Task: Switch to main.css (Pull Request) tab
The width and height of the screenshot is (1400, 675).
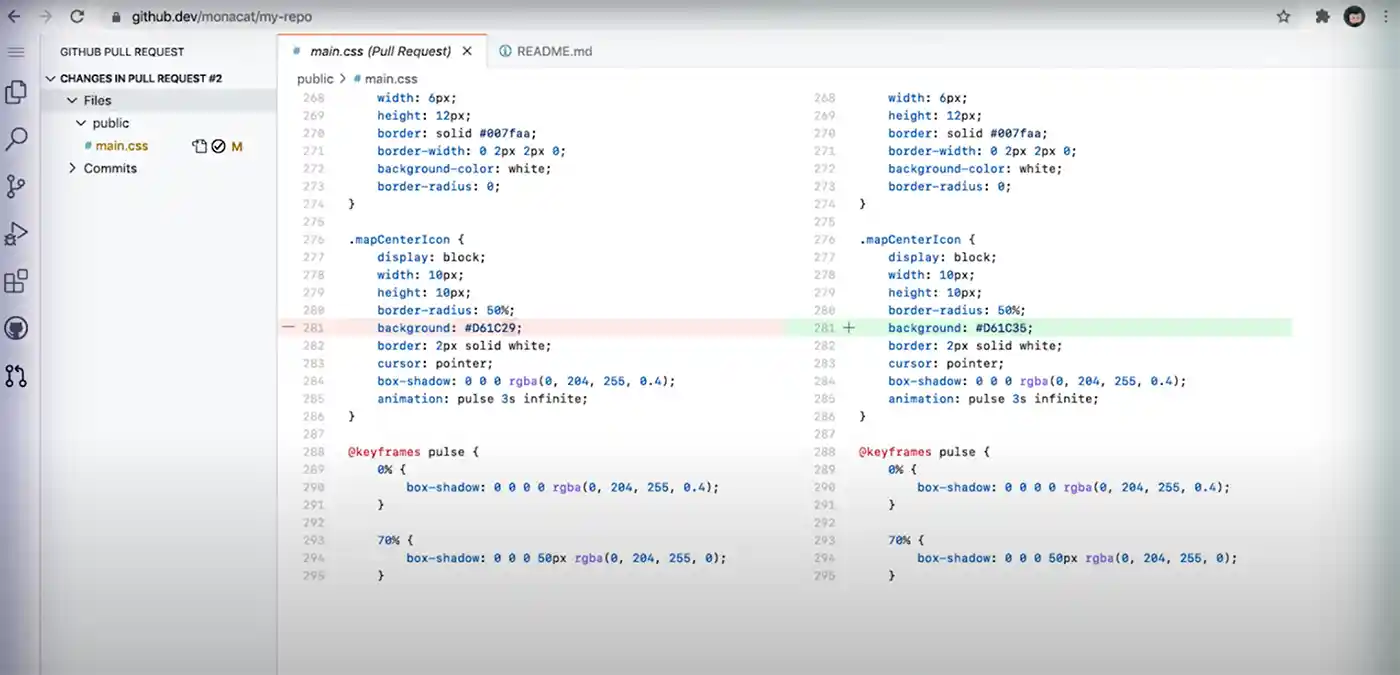Action: pyautogui.click(x=380, y=51)
